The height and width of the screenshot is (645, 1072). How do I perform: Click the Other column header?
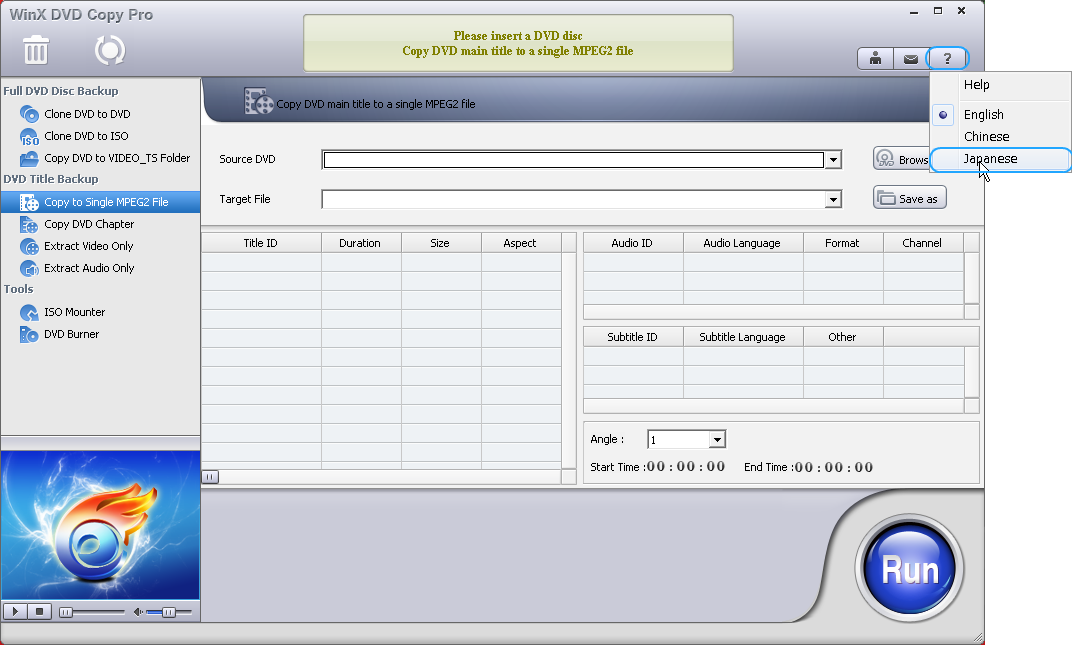click(842, 337)
